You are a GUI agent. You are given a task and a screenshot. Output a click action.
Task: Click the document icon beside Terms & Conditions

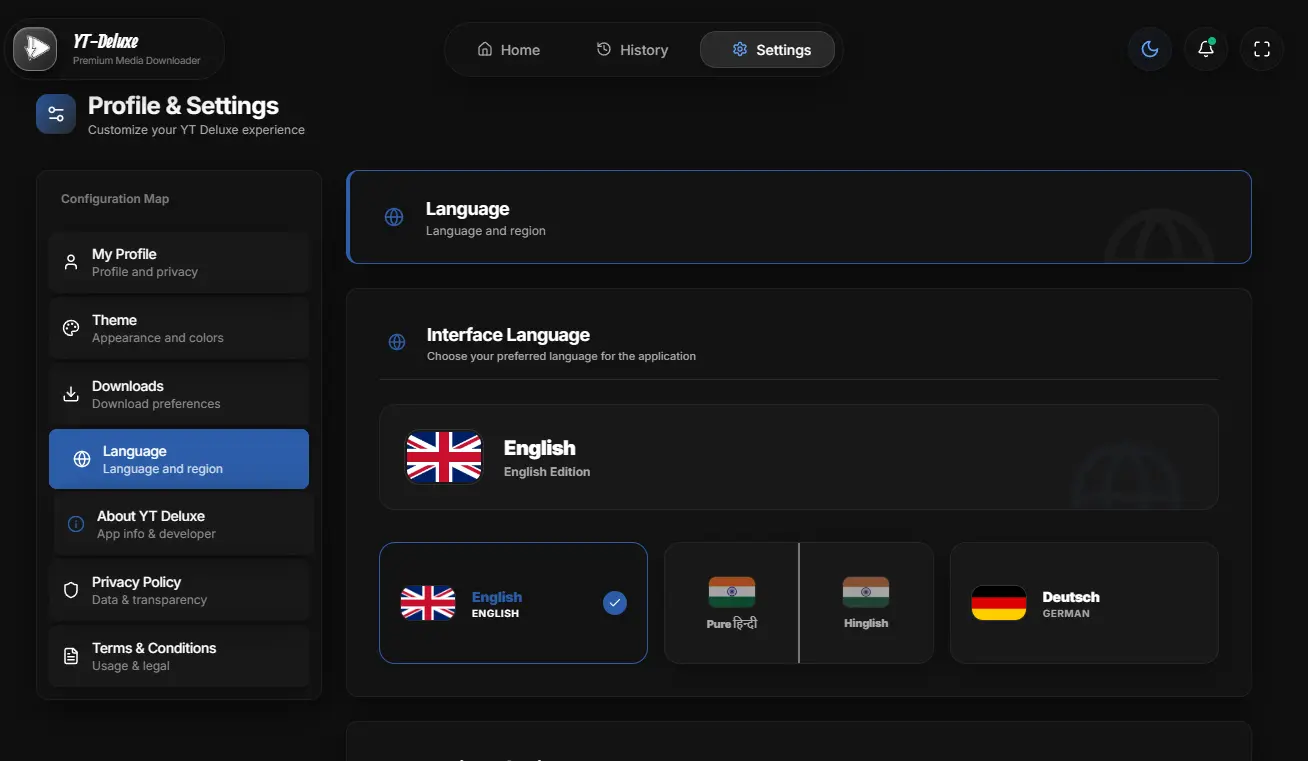71,656
